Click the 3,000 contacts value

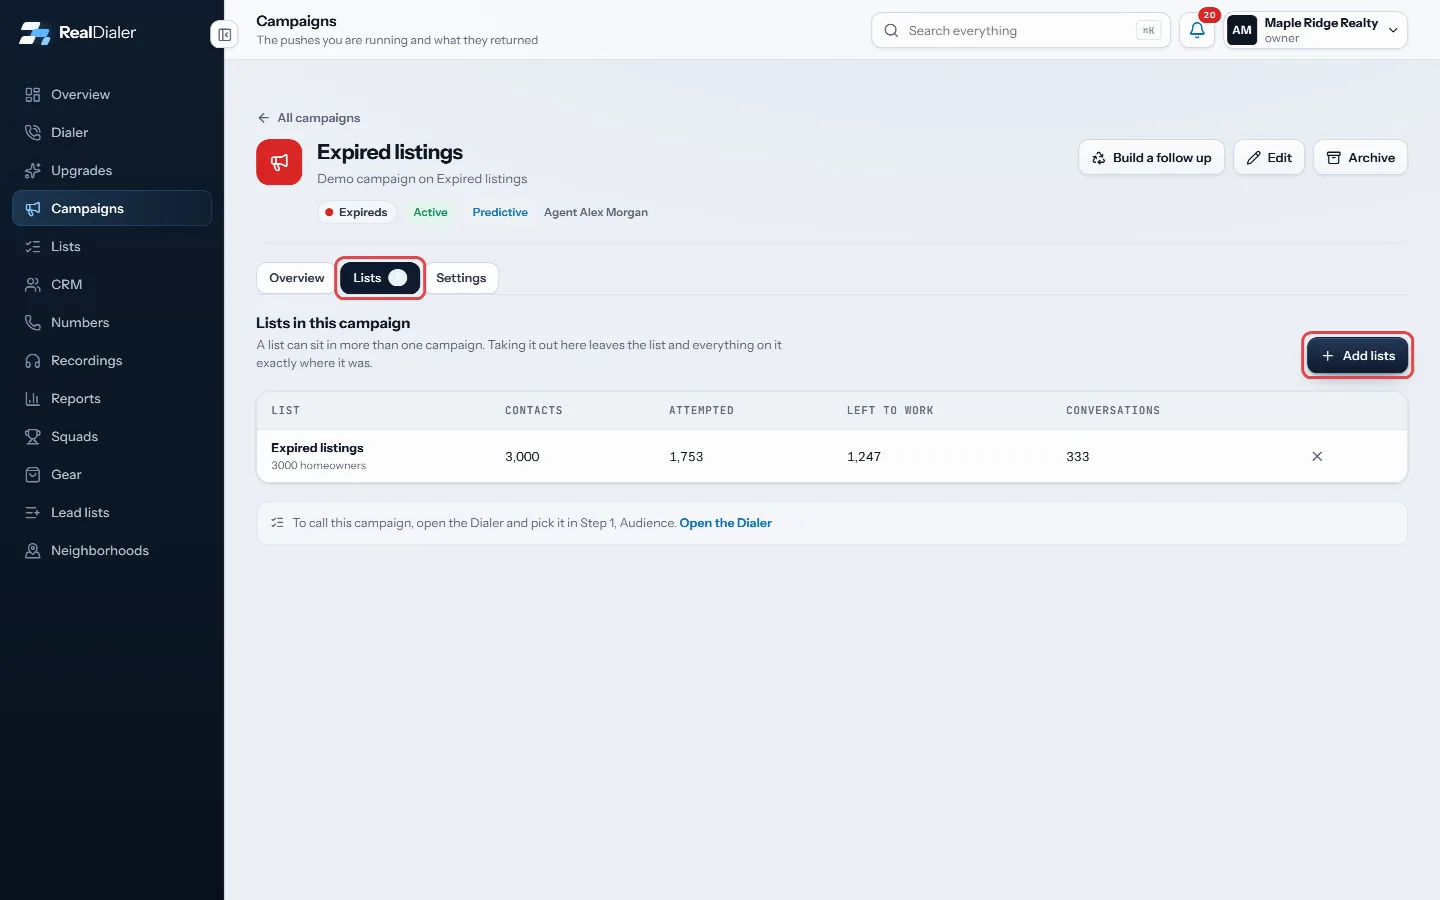point(522,457)
